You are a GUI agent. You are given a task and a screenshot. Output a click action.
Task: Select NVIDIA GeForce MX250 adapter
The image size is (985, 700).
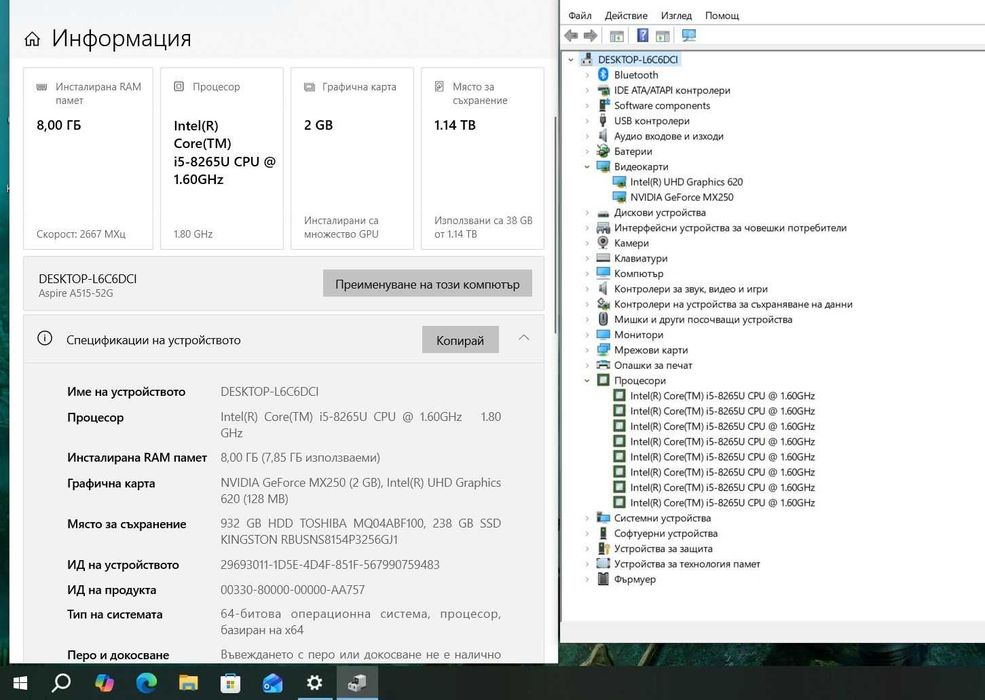pyautogui.click(x=682, y=197)
